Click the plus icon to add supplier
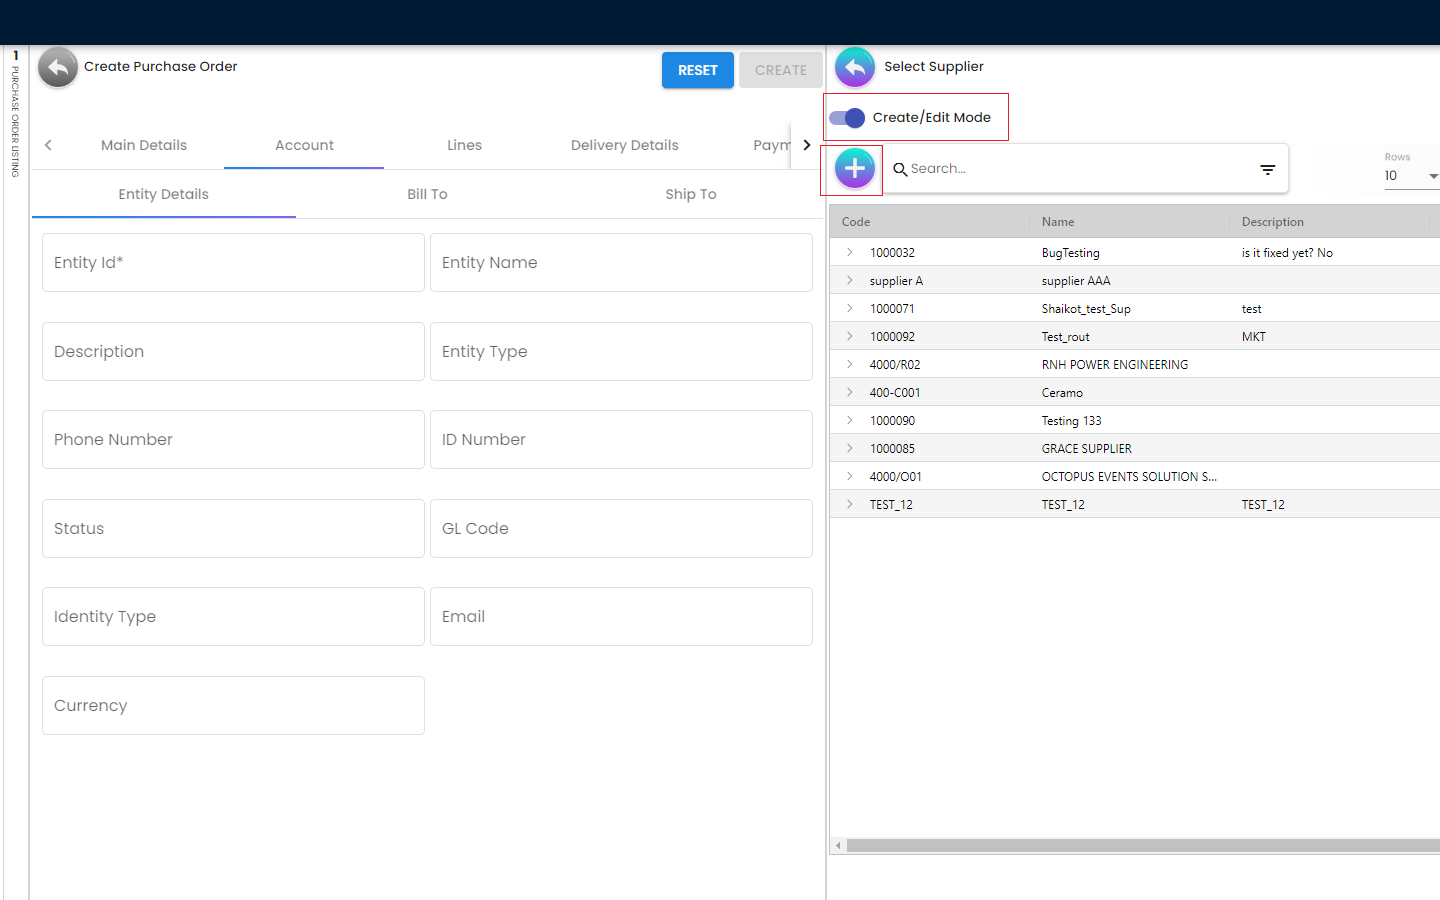 coord(854,169)
